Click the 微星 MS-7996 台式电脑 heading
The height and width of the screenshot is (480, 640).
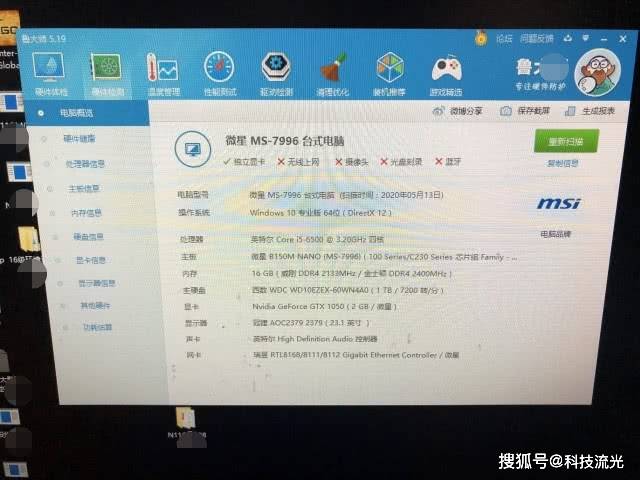point(285,141)
